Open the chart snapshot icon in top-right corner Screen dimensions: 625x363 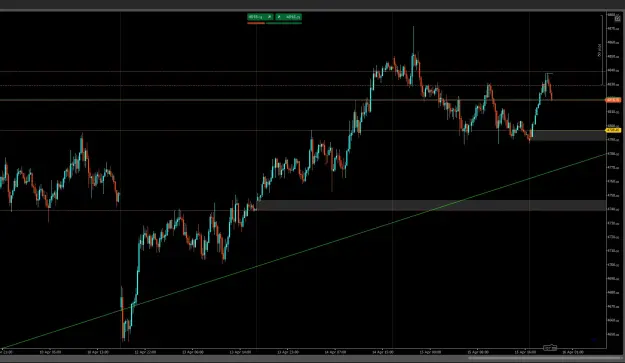tap(617, 18)
